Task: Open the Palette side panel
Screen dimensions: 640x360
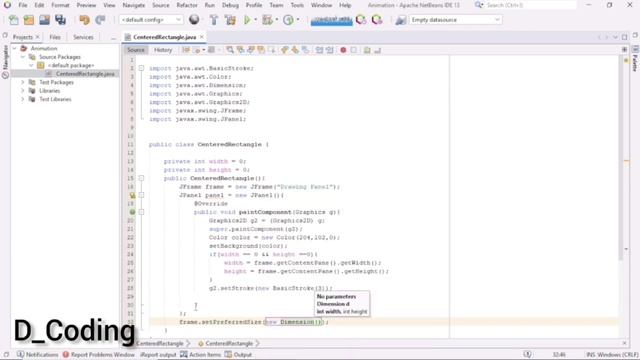Action: point(635,59)
